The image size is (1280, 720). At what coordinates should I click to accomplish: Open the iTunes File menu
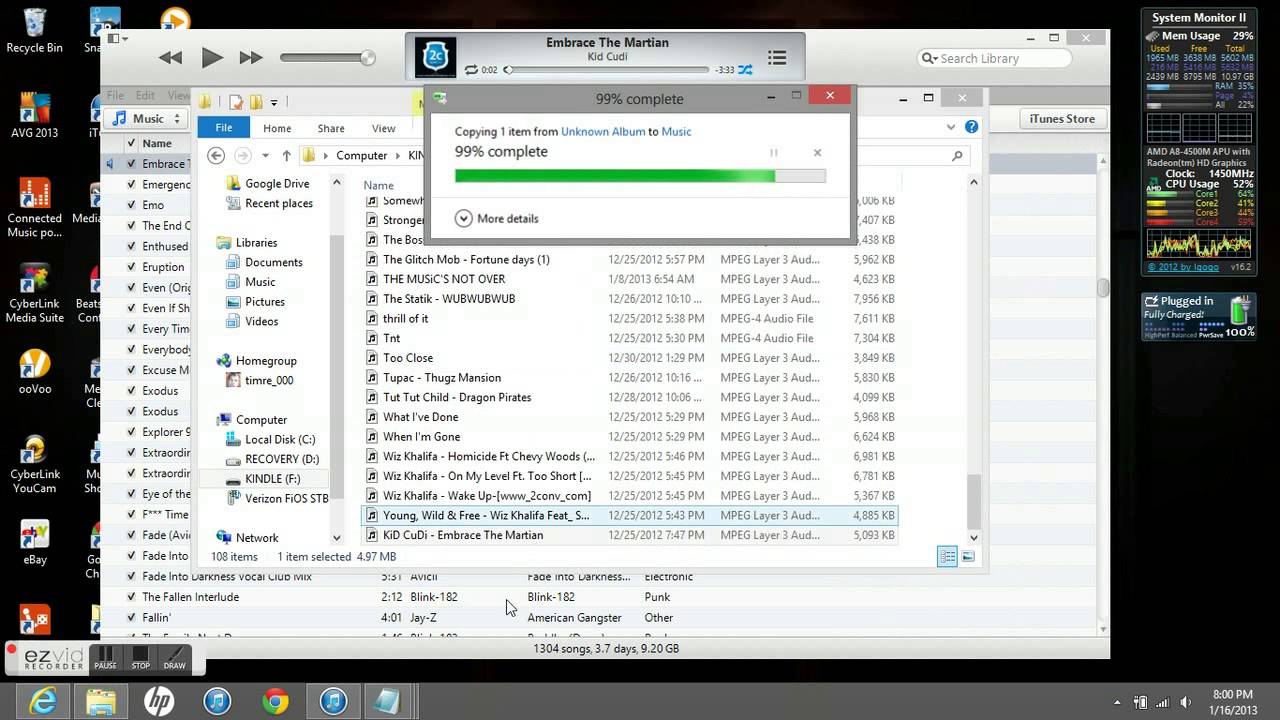(116, 96)
